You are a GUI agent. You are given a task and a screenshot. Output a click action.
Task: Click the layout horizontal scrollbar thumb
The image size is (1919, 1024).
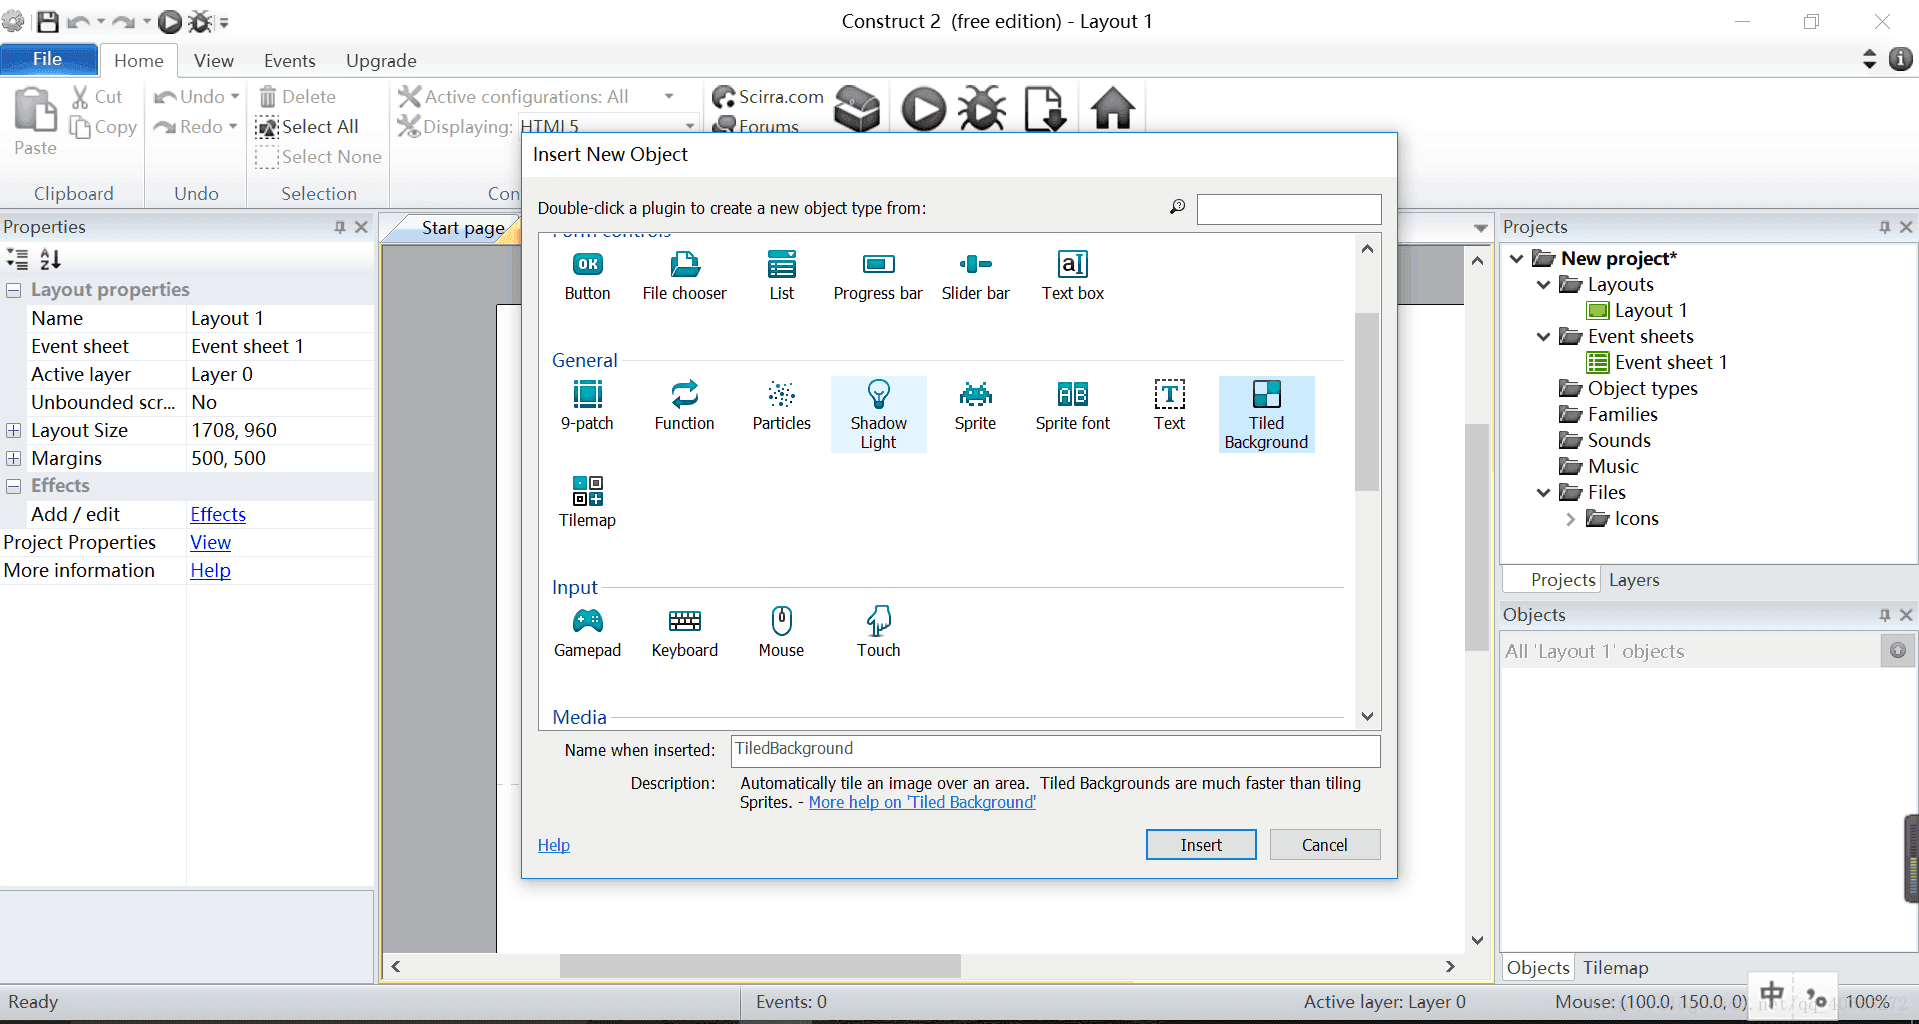(x=760, y=966)
